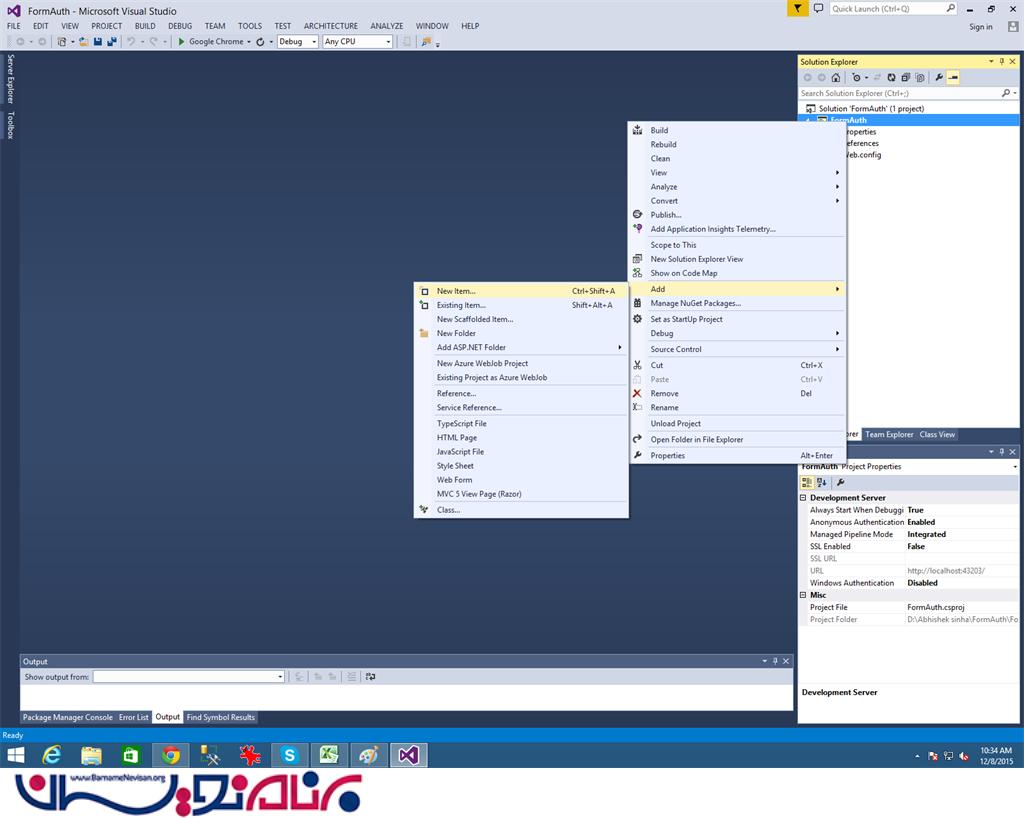Viewport: 1024px width, 818px height.
Task: Click the Quick Launch search box
Action: (893, 8)
